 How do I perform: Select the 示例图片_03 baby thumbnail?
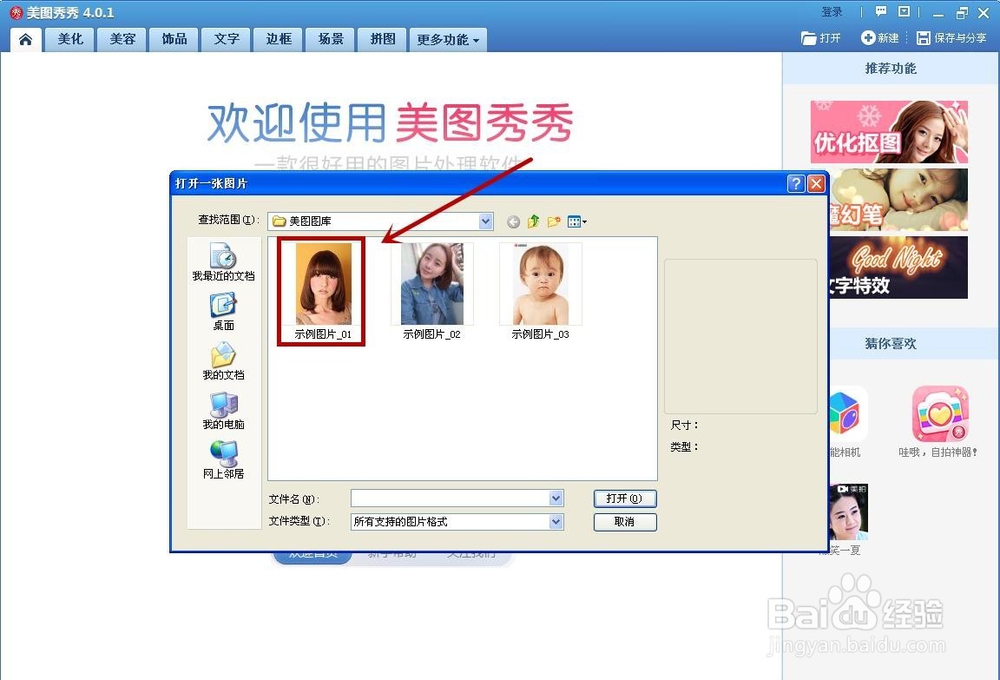pyautogui.click(x=540, y=284)
